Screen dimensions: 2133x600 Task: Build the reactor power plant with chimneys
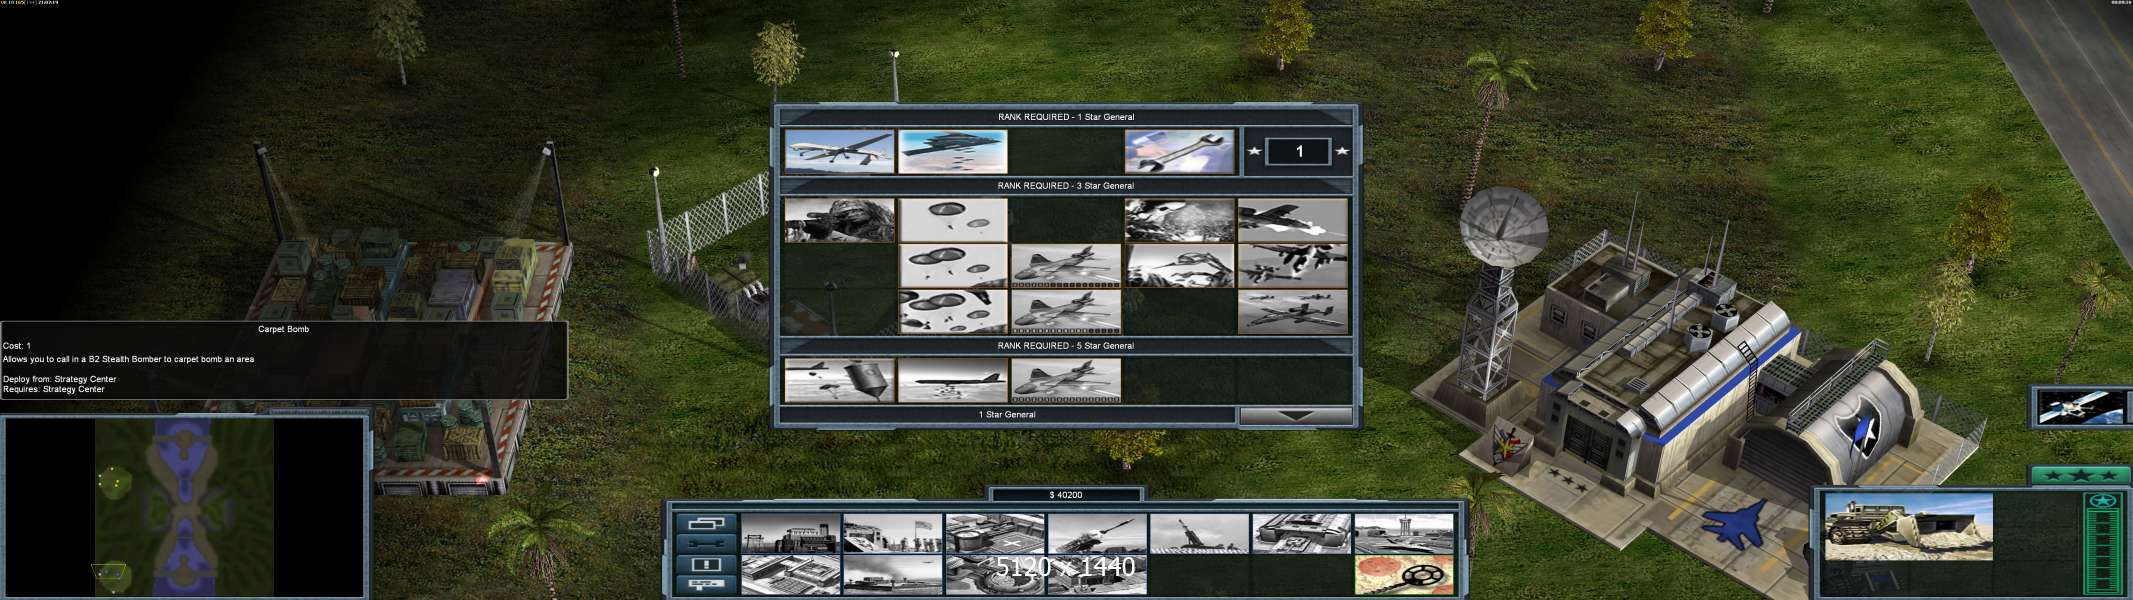point(790,534)
